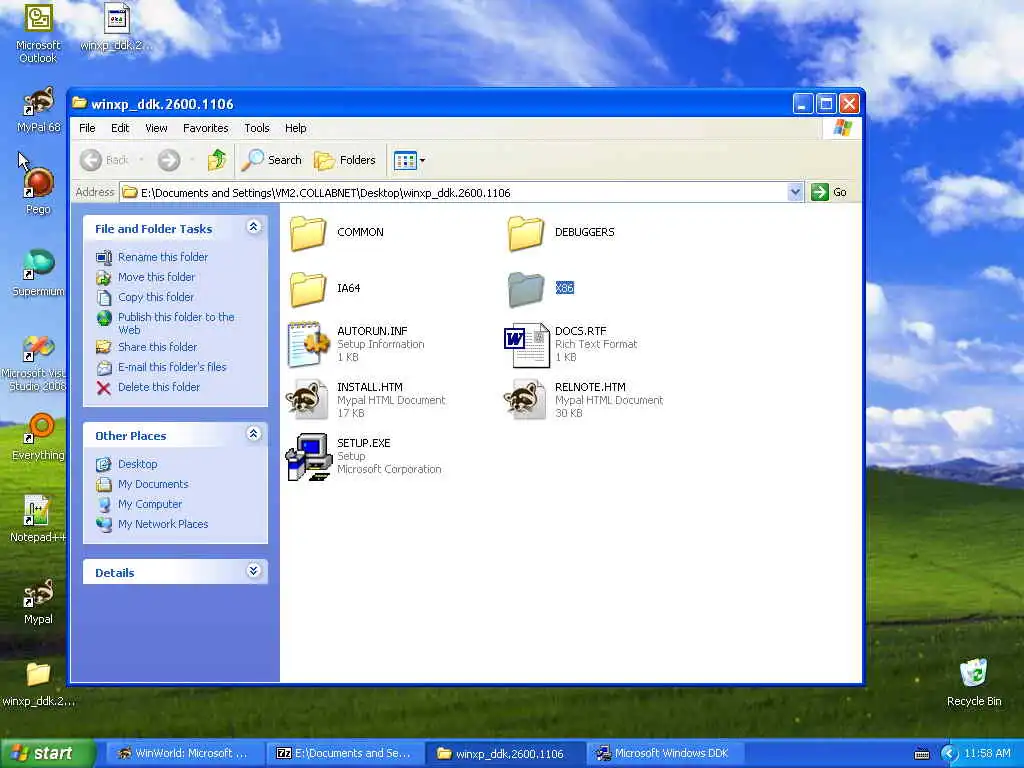Go to My Network Places
The height and width of the screenshot is (768, 1024).
163,524
